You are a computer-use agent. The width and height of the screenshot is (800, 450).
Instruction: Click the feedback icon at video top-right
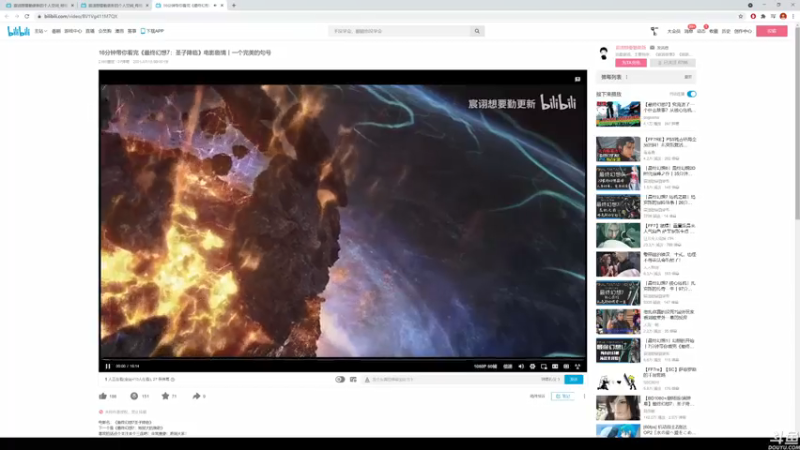click(578, 79)
